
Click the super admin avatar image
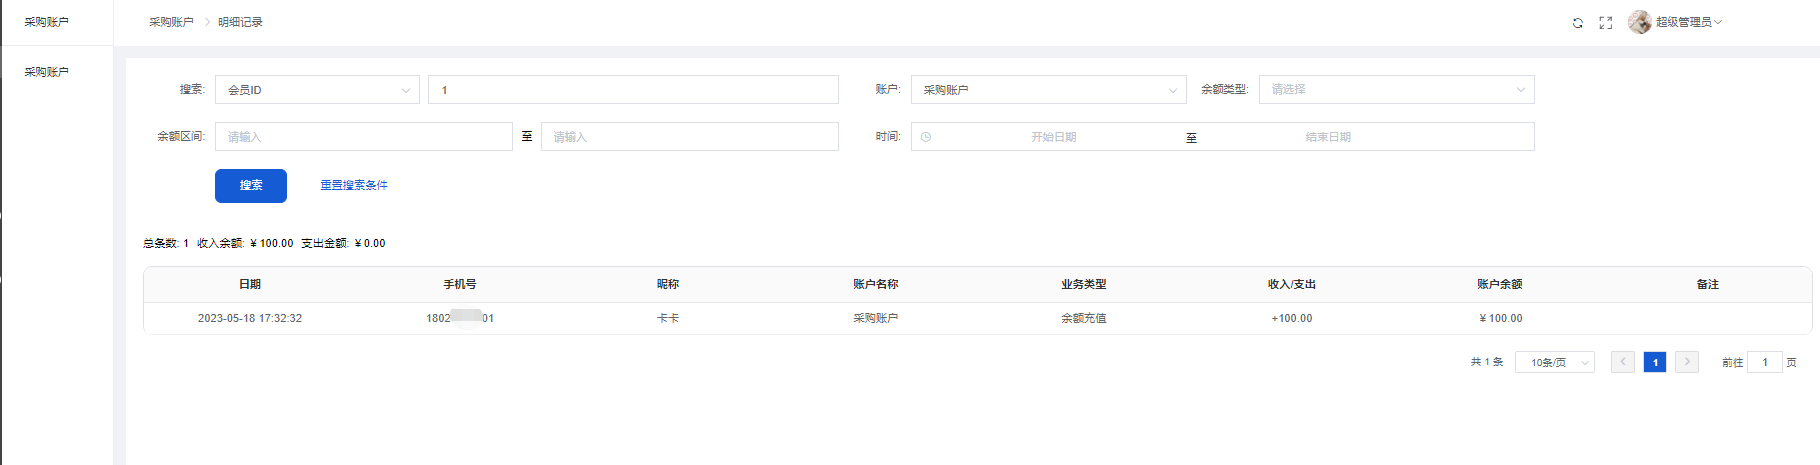click(x=1639, y=22)
